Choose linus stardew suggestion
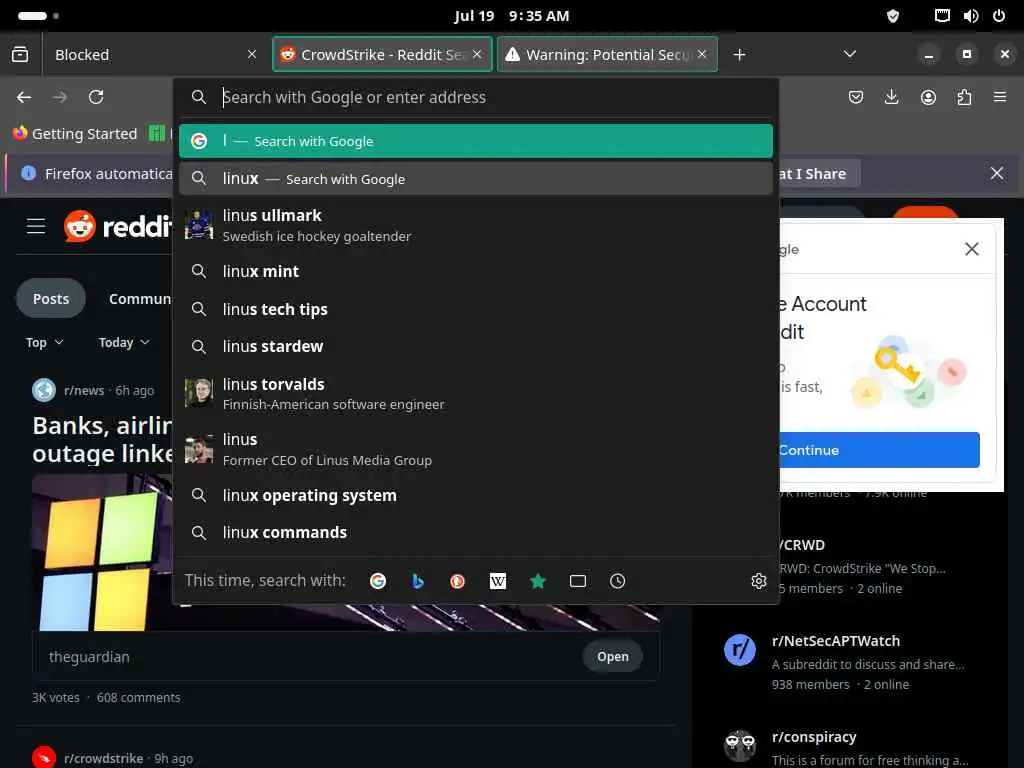Viewport: 1024px width, 768px height. tap(476, 346)
